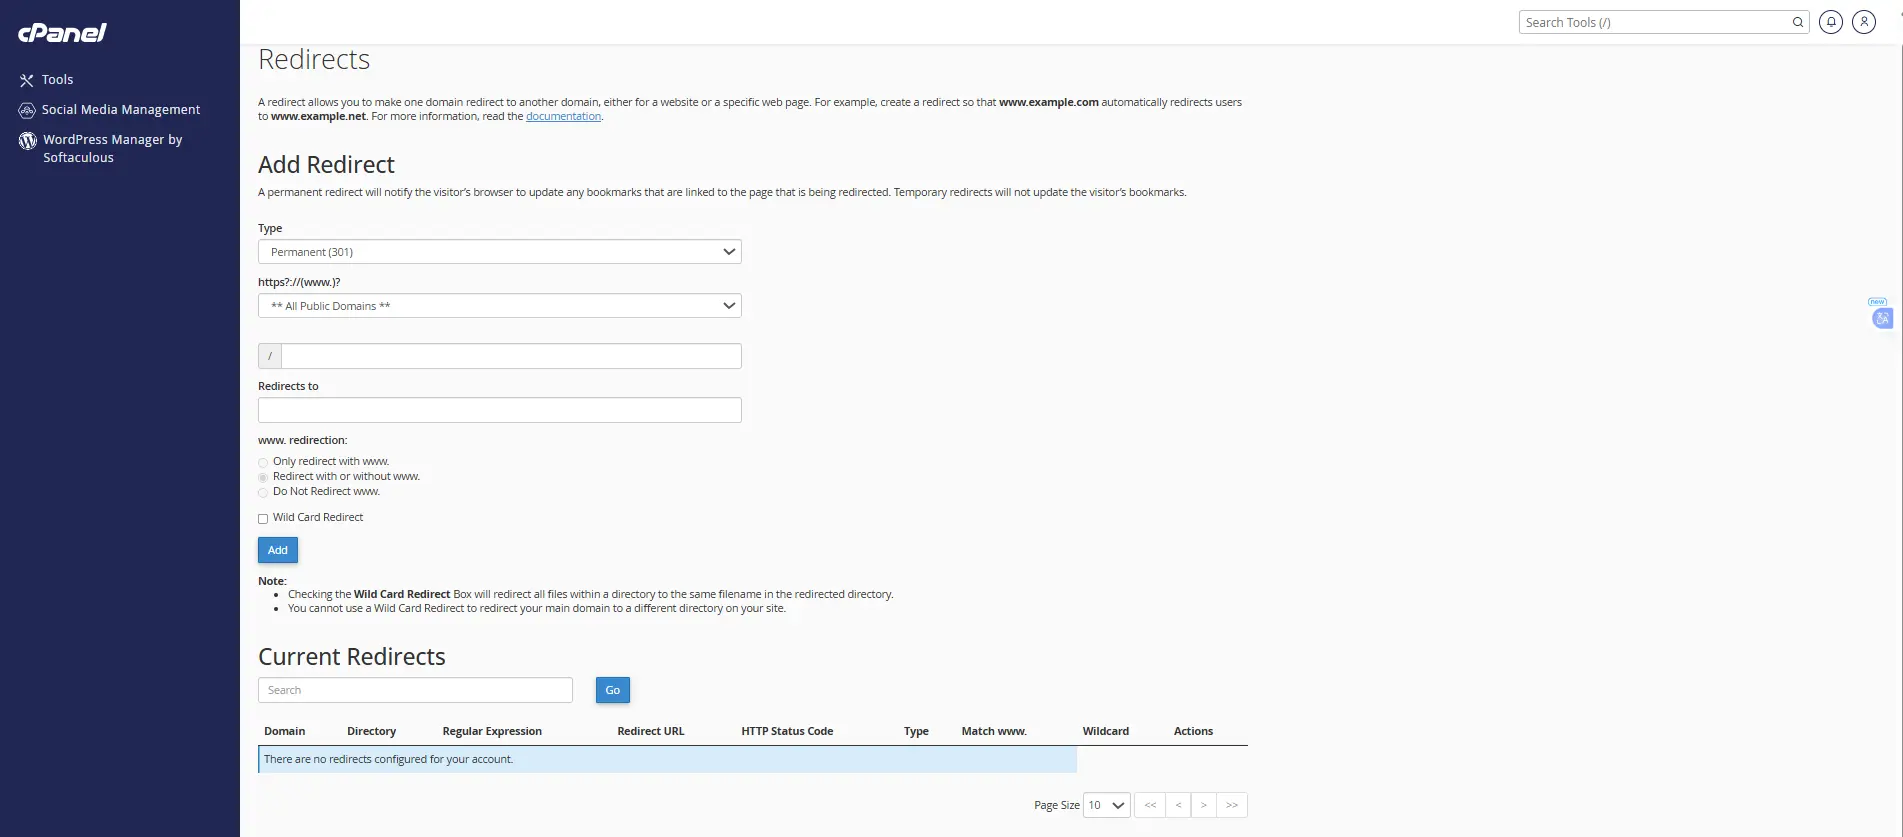
Task: Go to first page with << button
Action: point(1150,805)
